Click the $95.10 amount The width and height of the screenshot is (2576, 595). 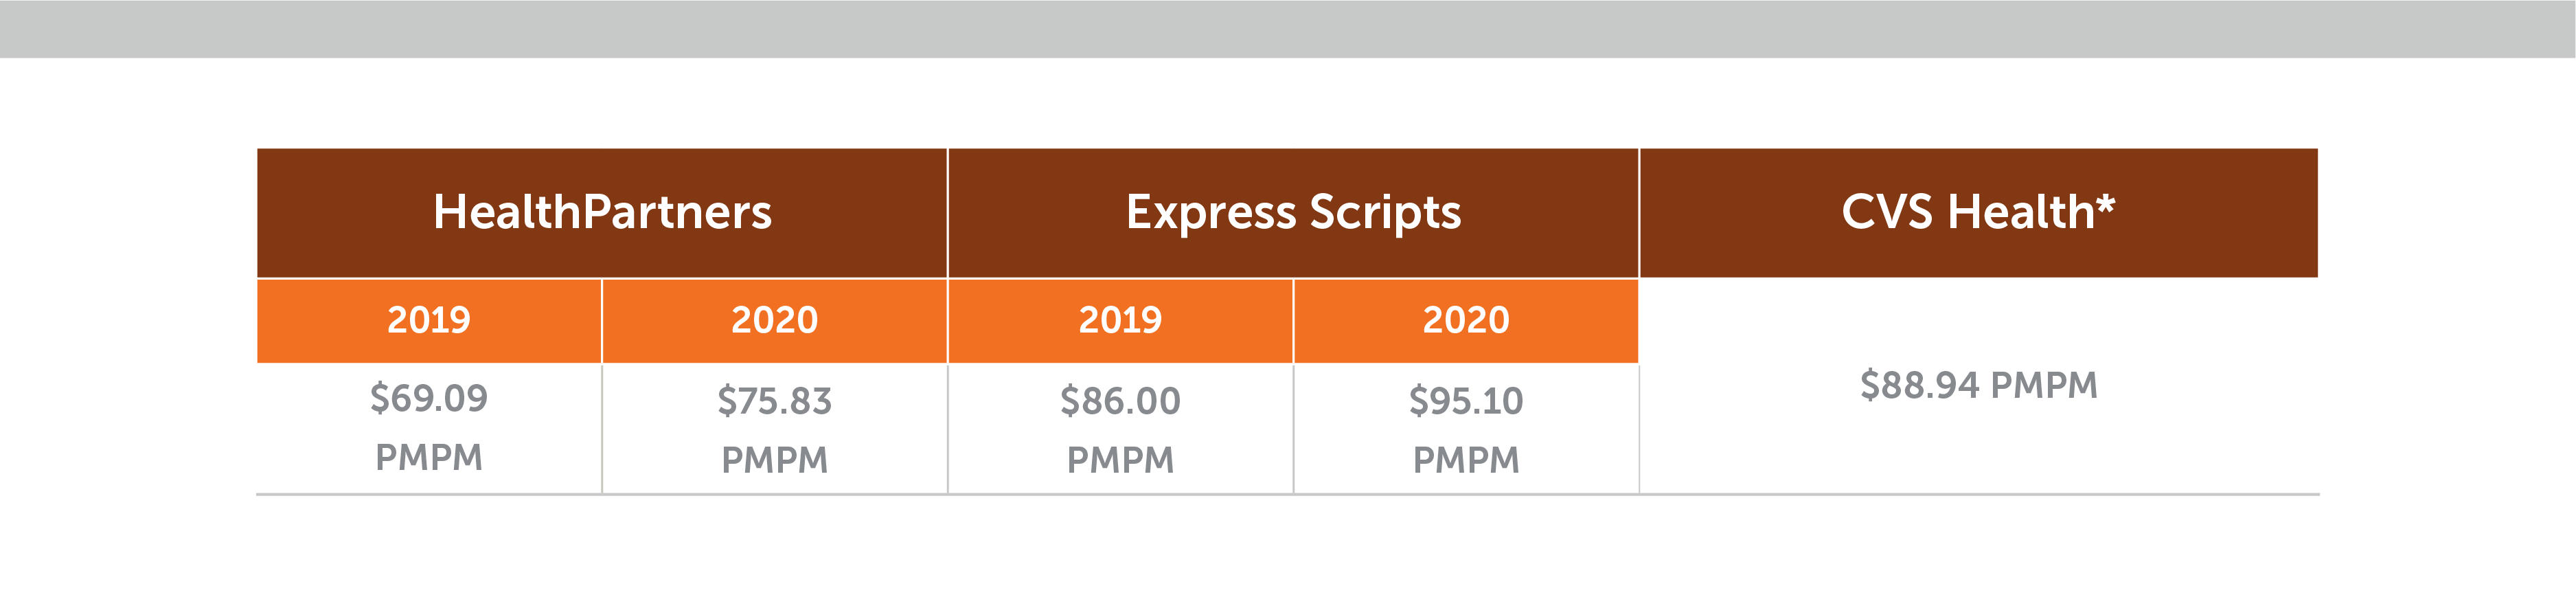(x=1466, y=401)
